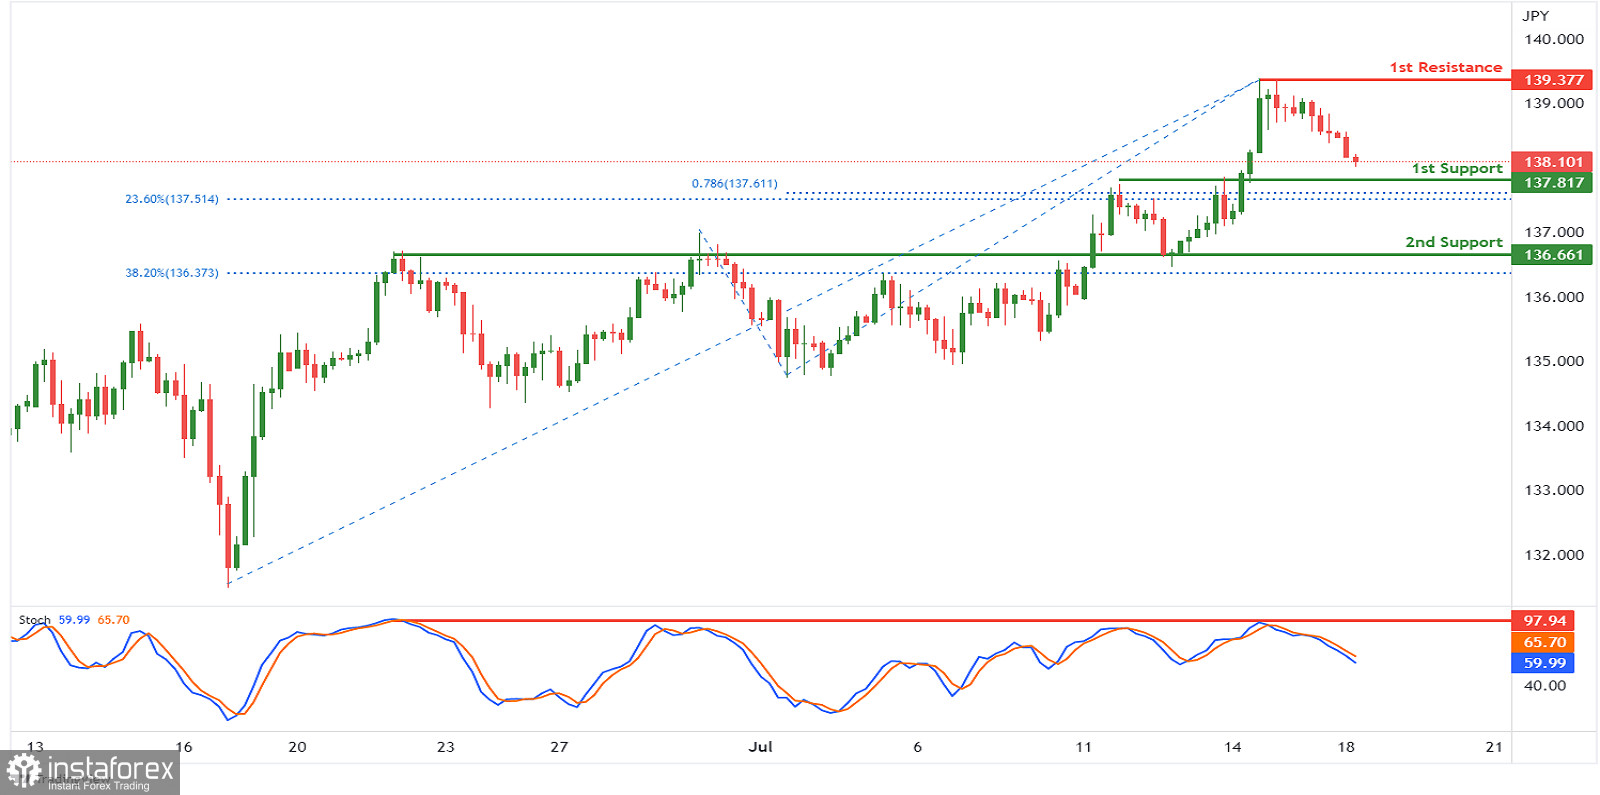Image resolution: width=1600 pixels, height=795 pixels.
Task: Click the date label 6 on time axis
Action: [x=917, y=747]
